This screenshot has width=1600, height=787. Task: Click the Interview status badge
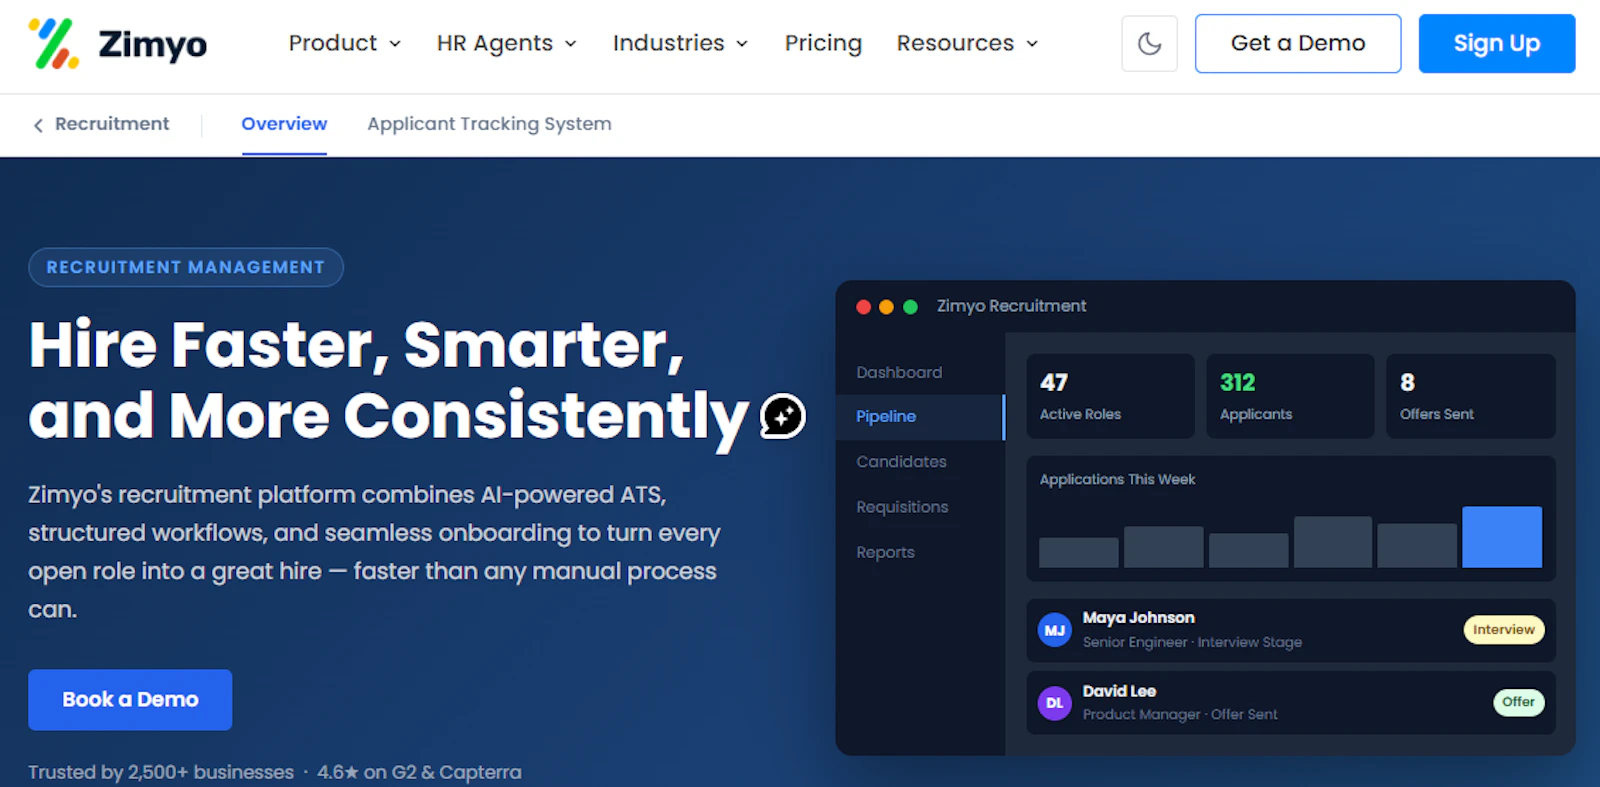tap(1504, 629)
